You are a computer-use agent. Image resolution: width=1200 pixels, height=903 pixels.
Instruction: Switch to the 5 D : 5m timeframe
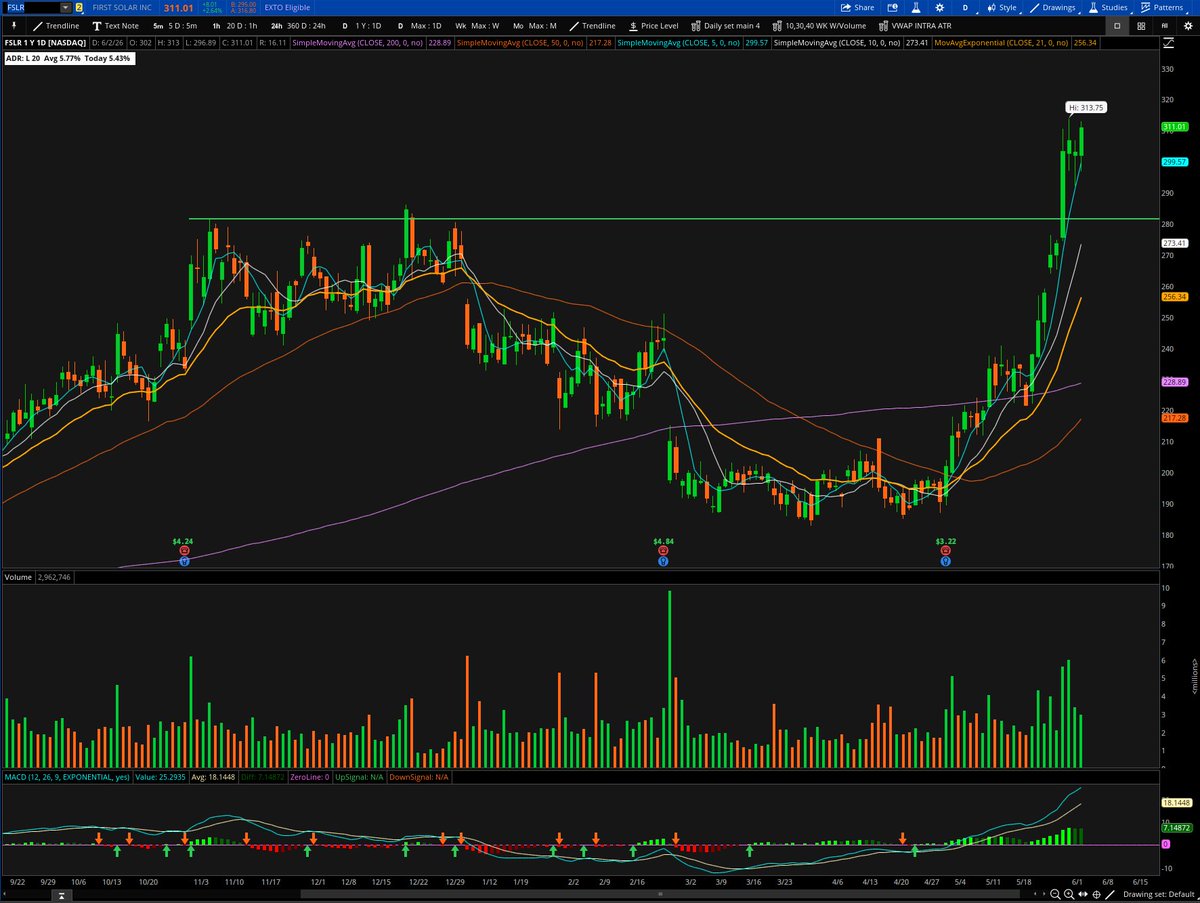pos(176,25)
